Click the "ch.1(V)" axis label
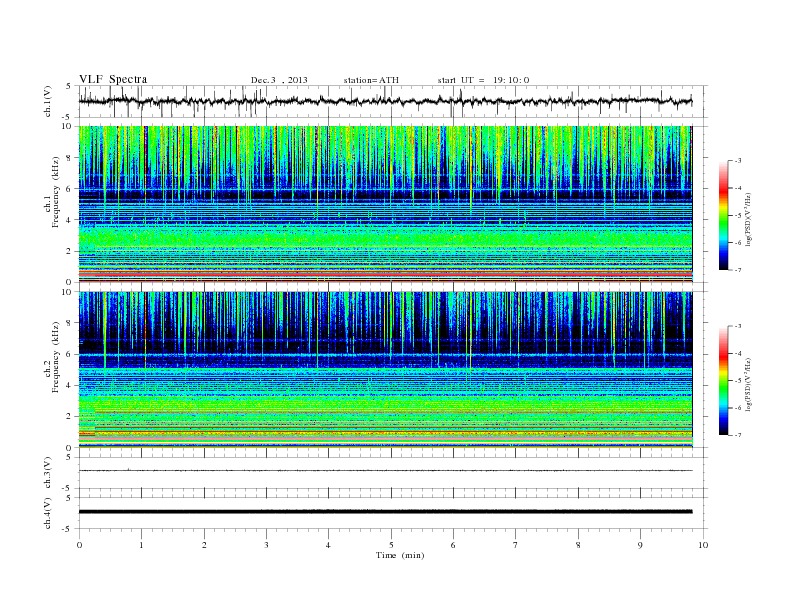The height and width of the screenshot is (612, 792). click(x=48, y=101)
